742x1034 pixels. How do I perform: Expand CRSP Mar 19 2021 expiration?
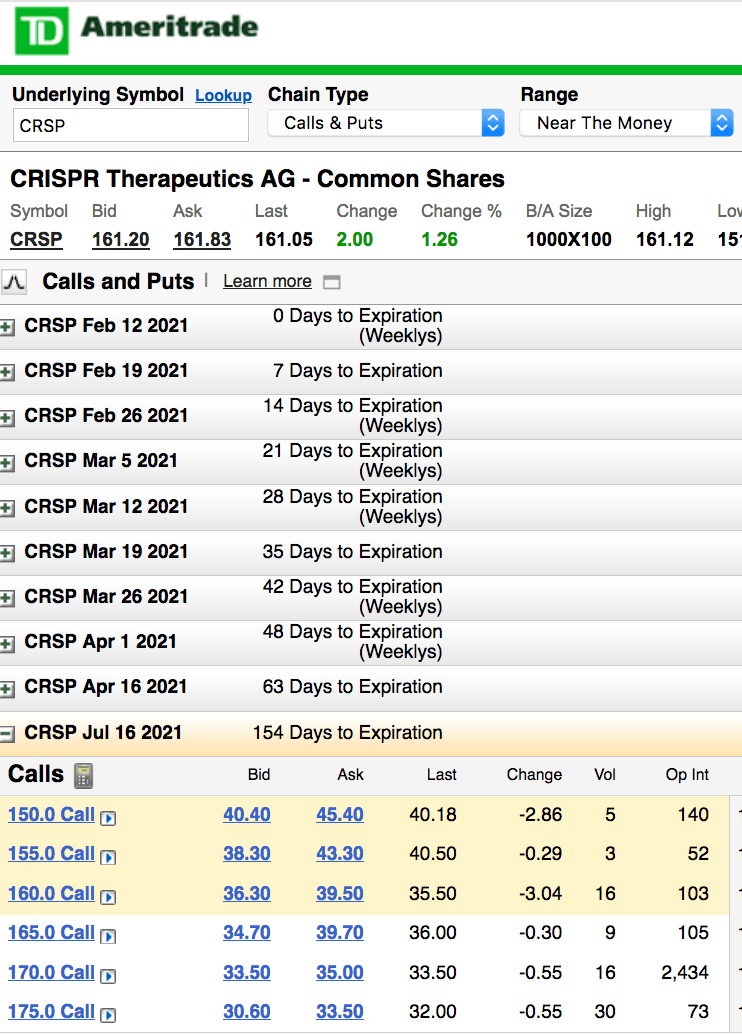[7, 553]
